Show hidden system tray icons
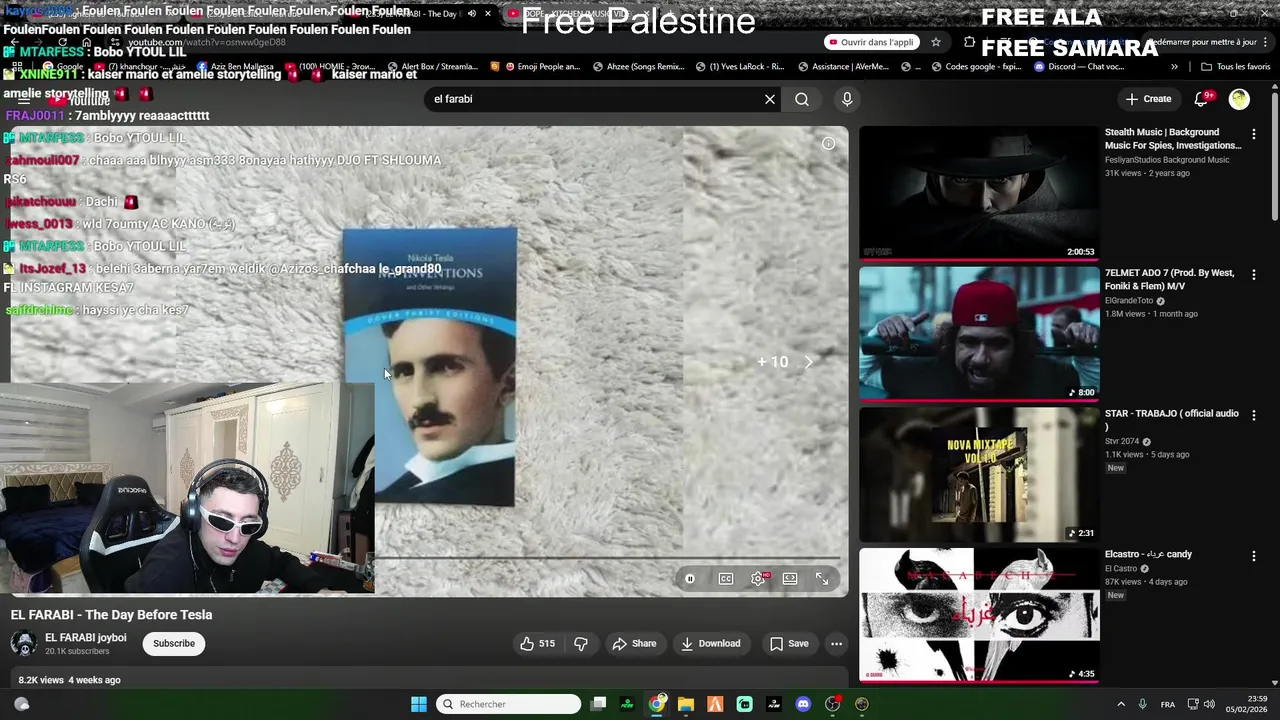 click(x=1121, y=704)
